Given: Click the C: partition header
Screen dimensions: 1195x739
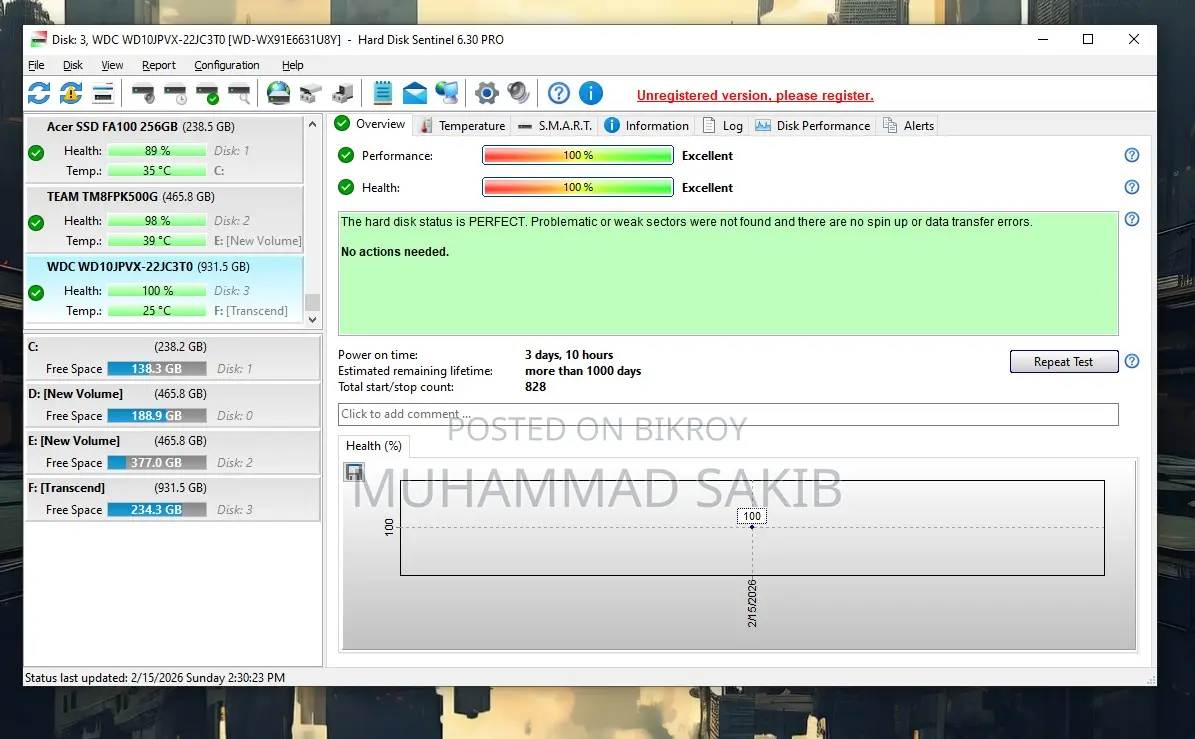Looking at the screenshot, I should (173, 347).
